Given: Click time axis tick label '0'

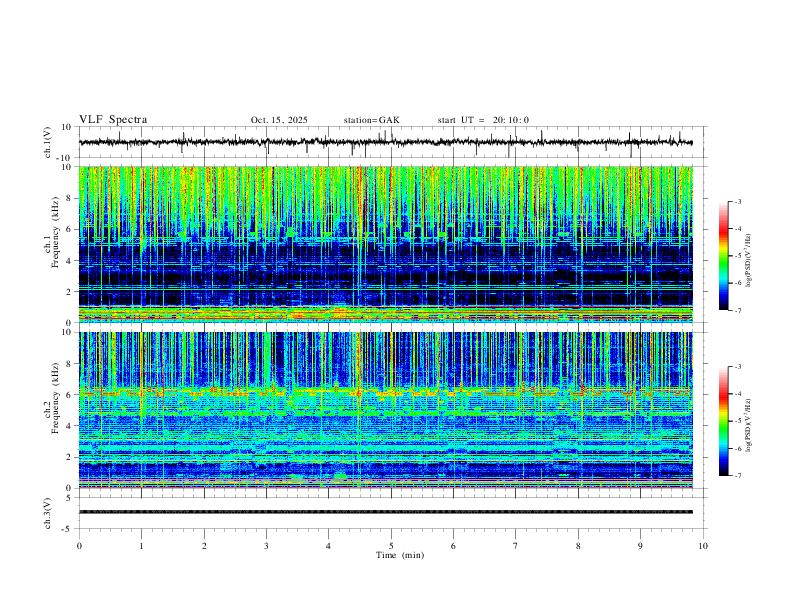Looking at the screenshot, I should 79,546.
